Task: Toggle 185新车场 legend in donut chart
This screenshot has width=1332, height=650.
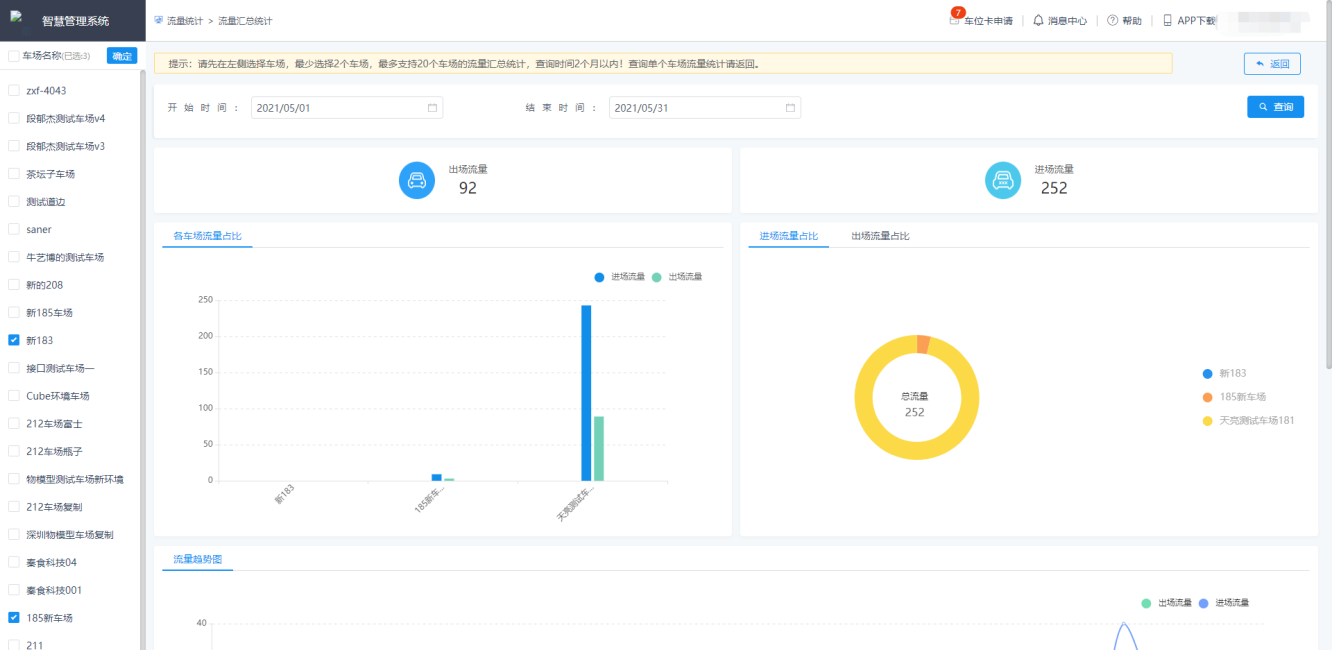Action: (1234, 397)
